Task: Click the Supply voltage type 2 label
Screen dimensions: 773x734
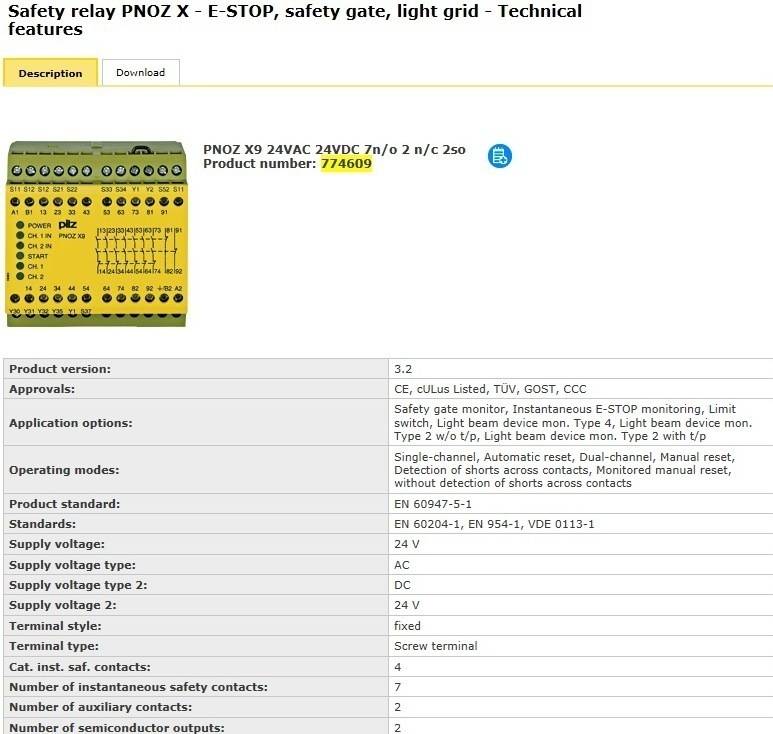Action: point(78,585)
